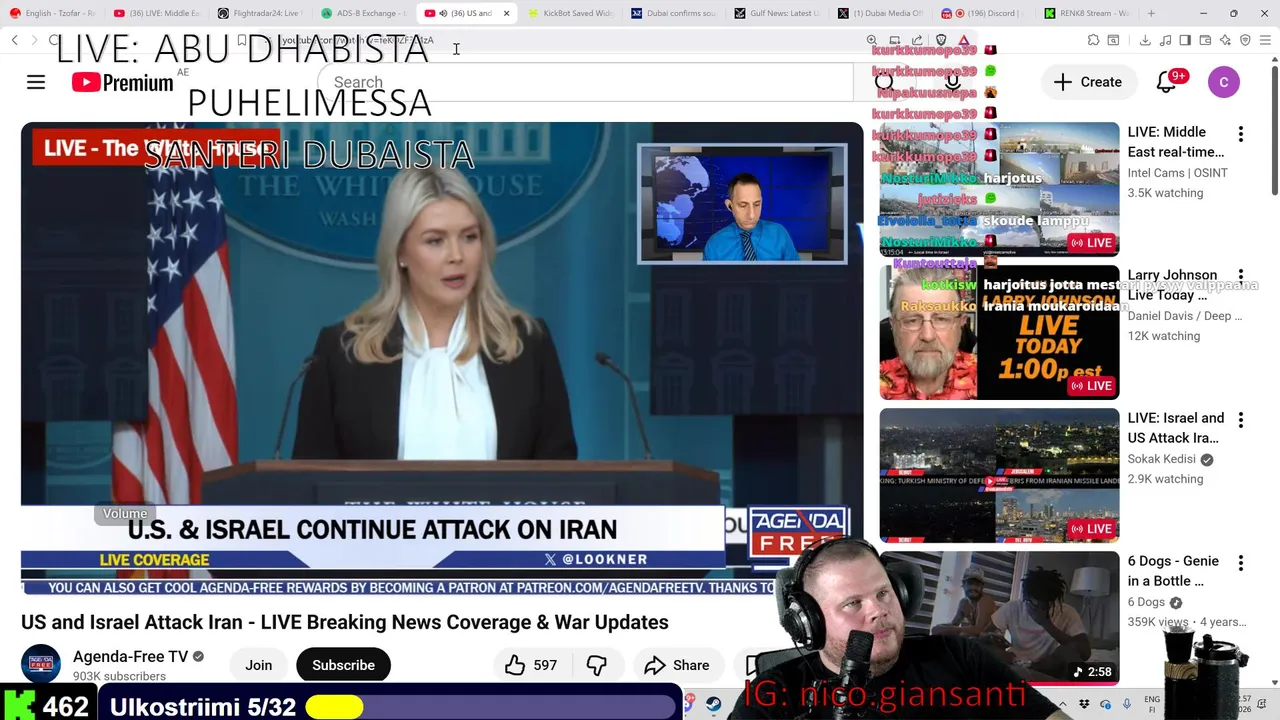Open the browser downloads icon

pyautogui.click(x=1145, y=40)
